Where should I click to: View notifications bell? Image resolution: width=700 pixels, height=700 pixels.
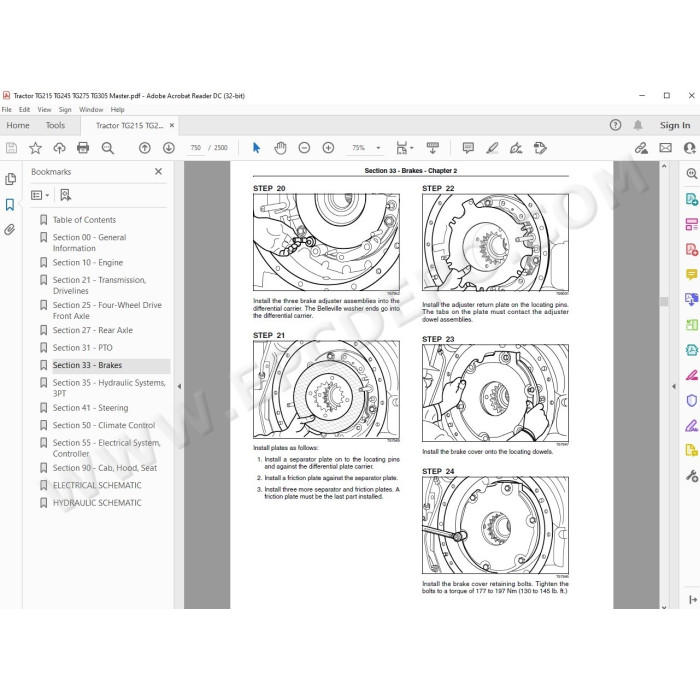click(x=638, y=125)
